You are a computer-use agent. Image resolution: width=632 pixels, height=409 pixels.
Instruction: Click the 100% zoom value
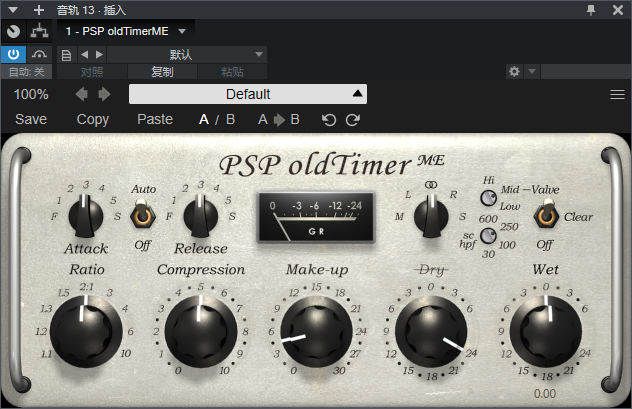(31, 94)
